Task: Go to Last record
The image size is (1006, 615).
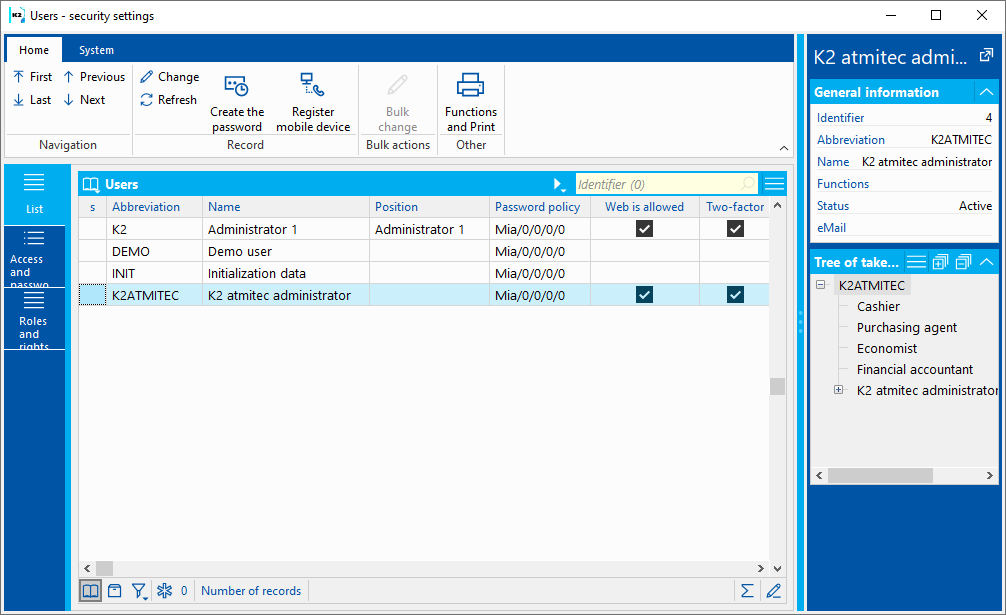Action: point(32,100)
